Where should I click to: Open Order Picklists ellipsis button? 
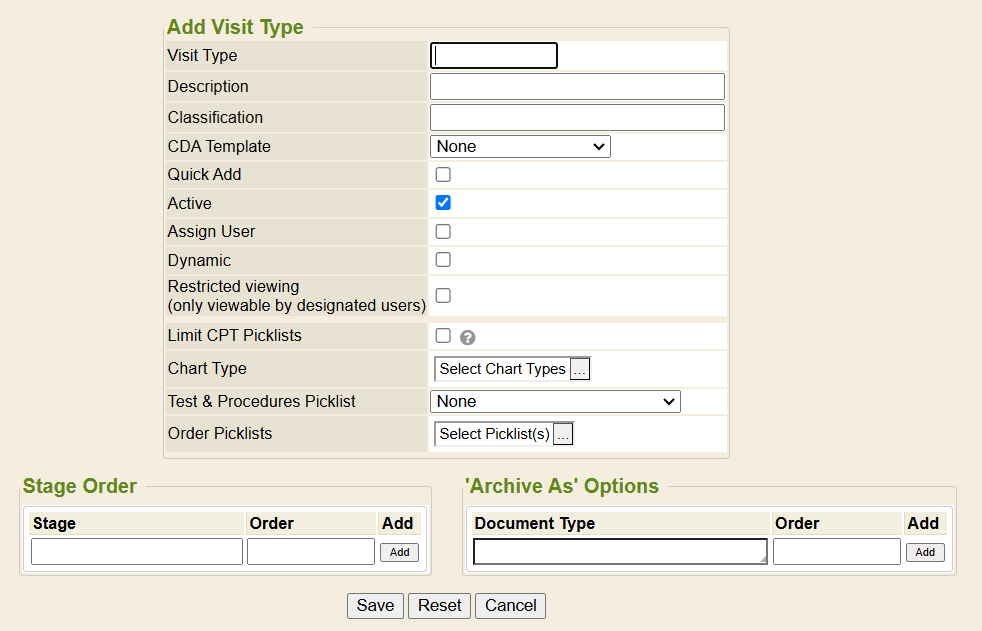click(563, 434)
